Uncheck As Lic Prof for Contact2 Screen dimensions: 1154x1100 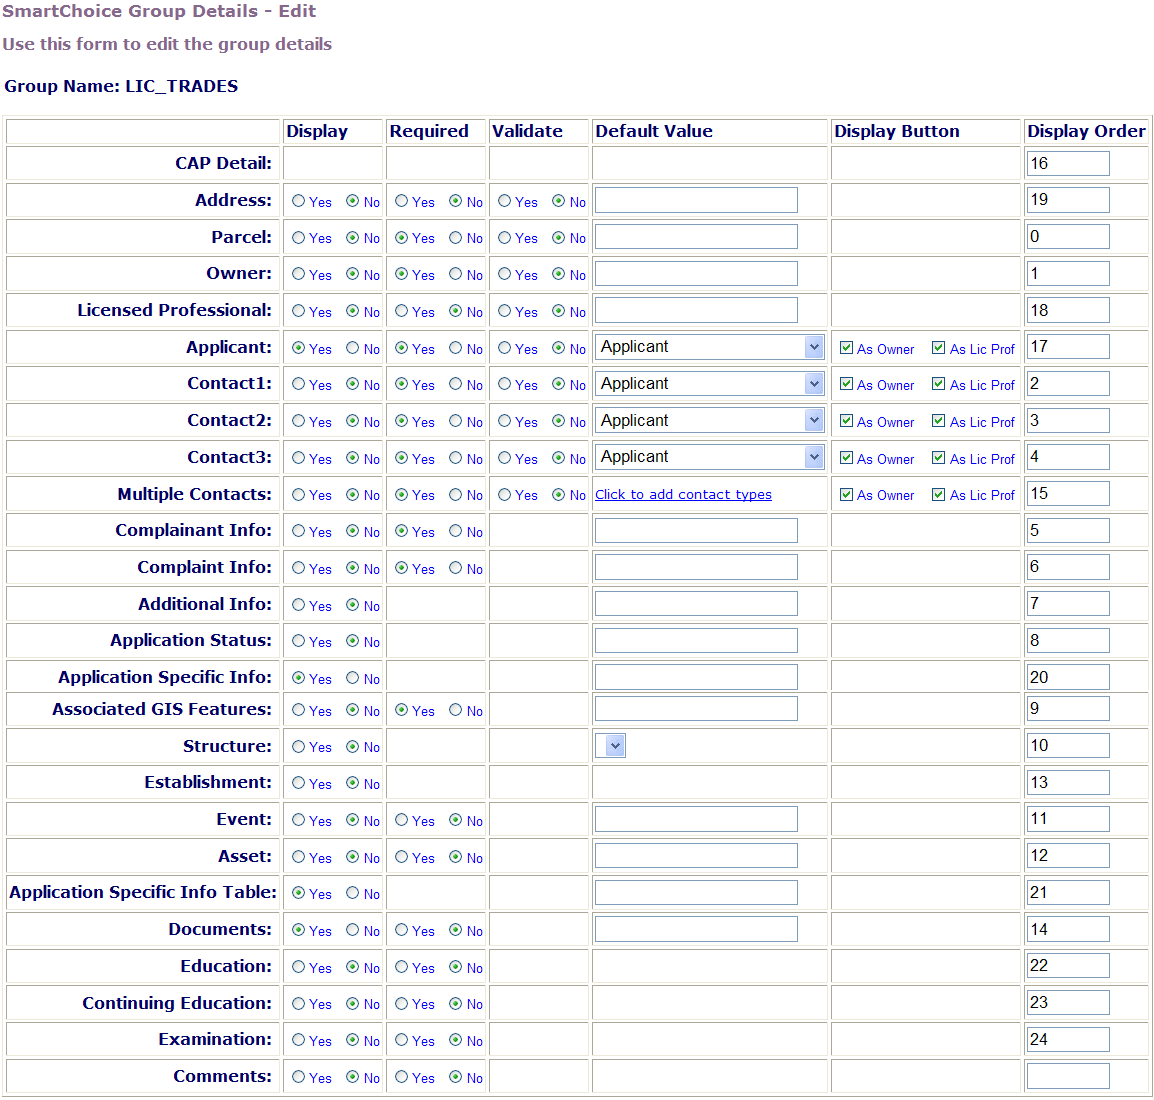[939, 421]
